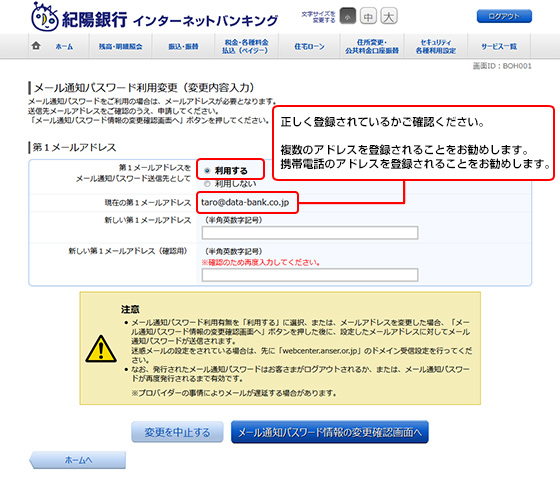
Task: Focus the 新しい第1メールアドレス input field
Action: click(x=310, y=233)
